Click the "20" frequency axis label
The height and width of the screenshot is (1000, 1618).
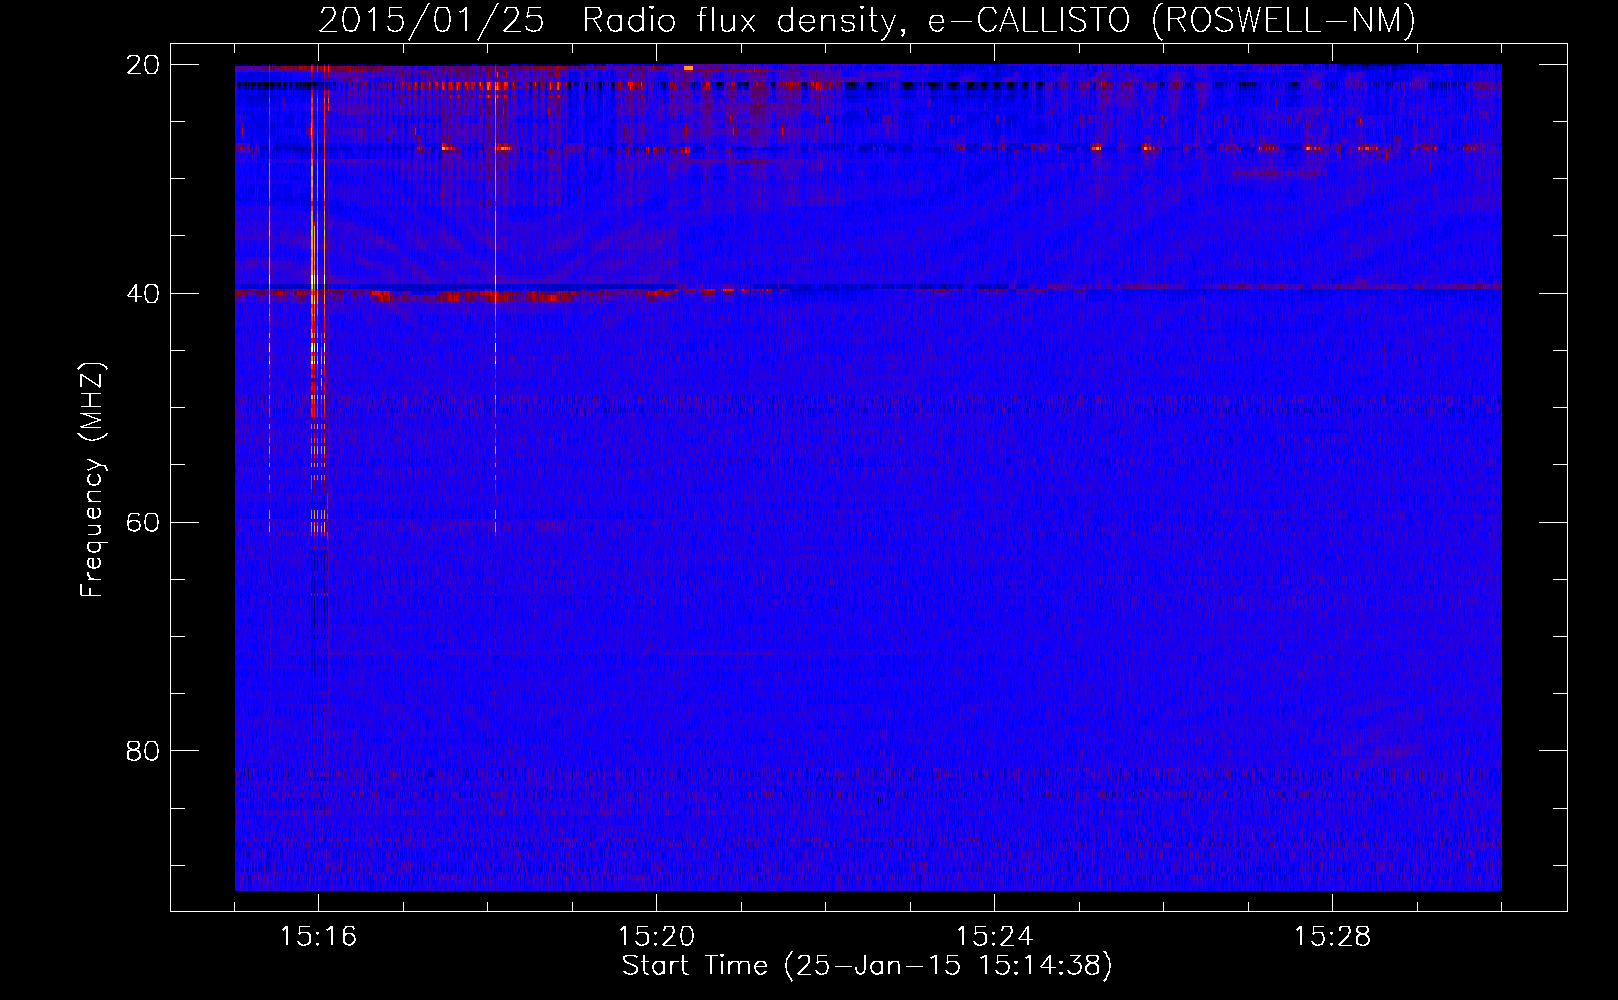(143, 65)
